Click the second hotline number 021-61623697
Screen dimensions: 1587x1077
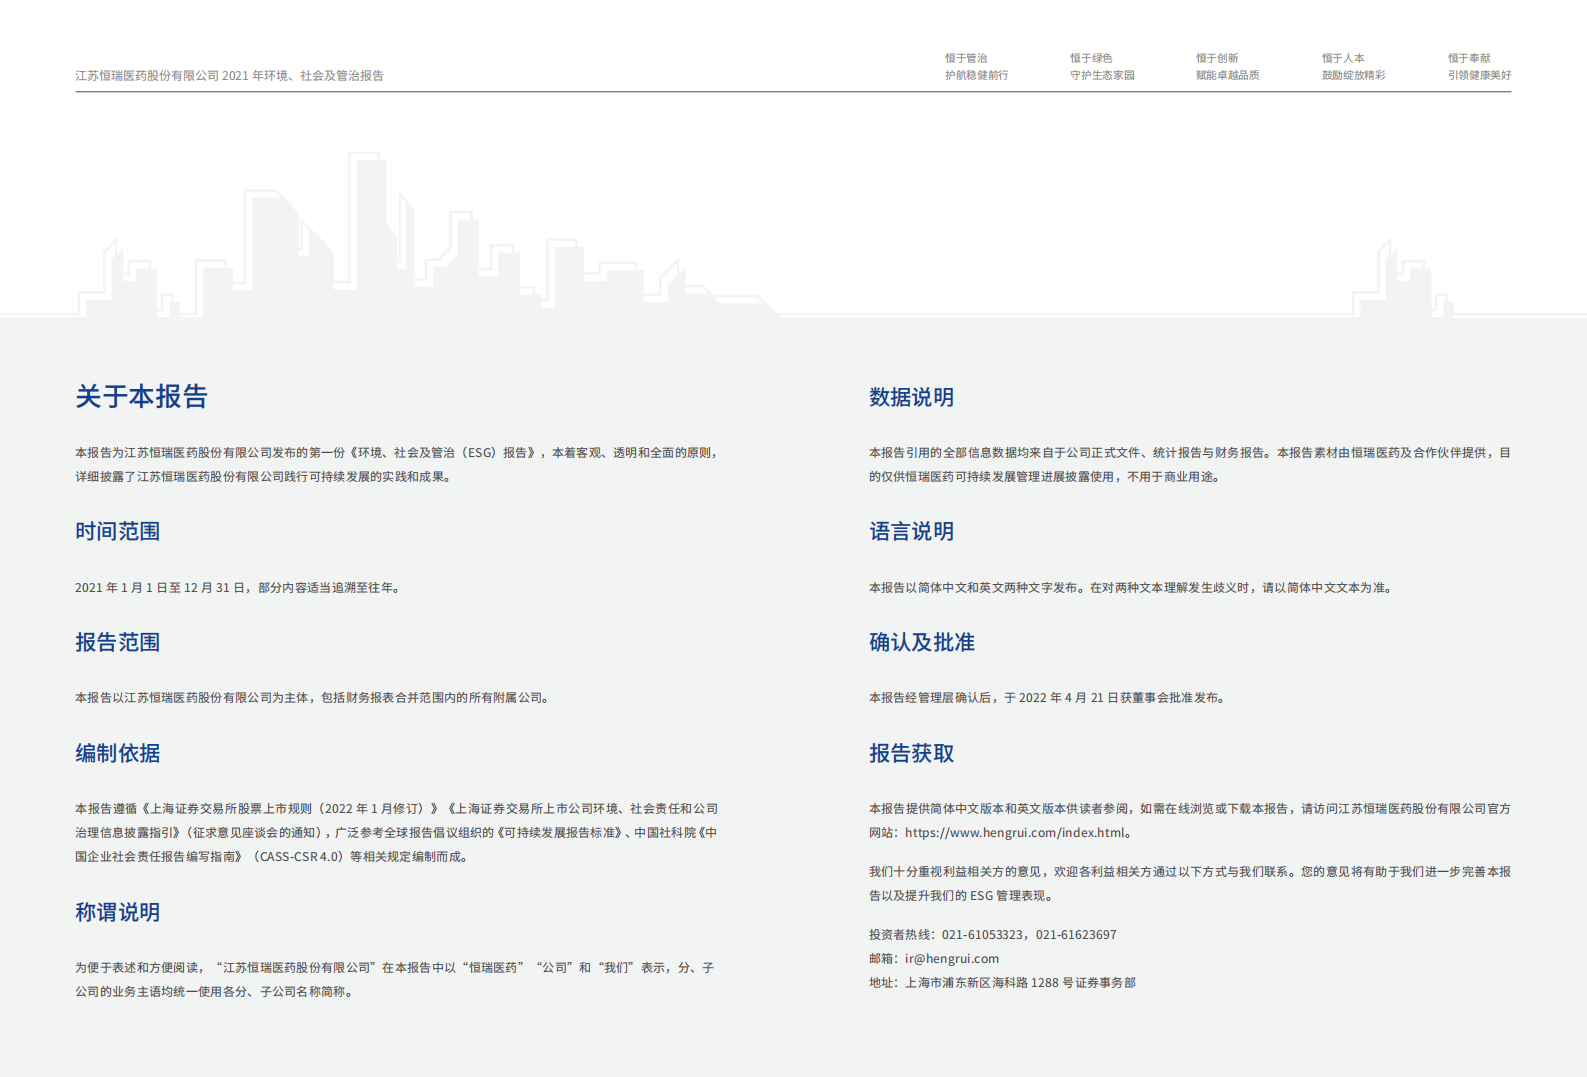(1076, 934)
